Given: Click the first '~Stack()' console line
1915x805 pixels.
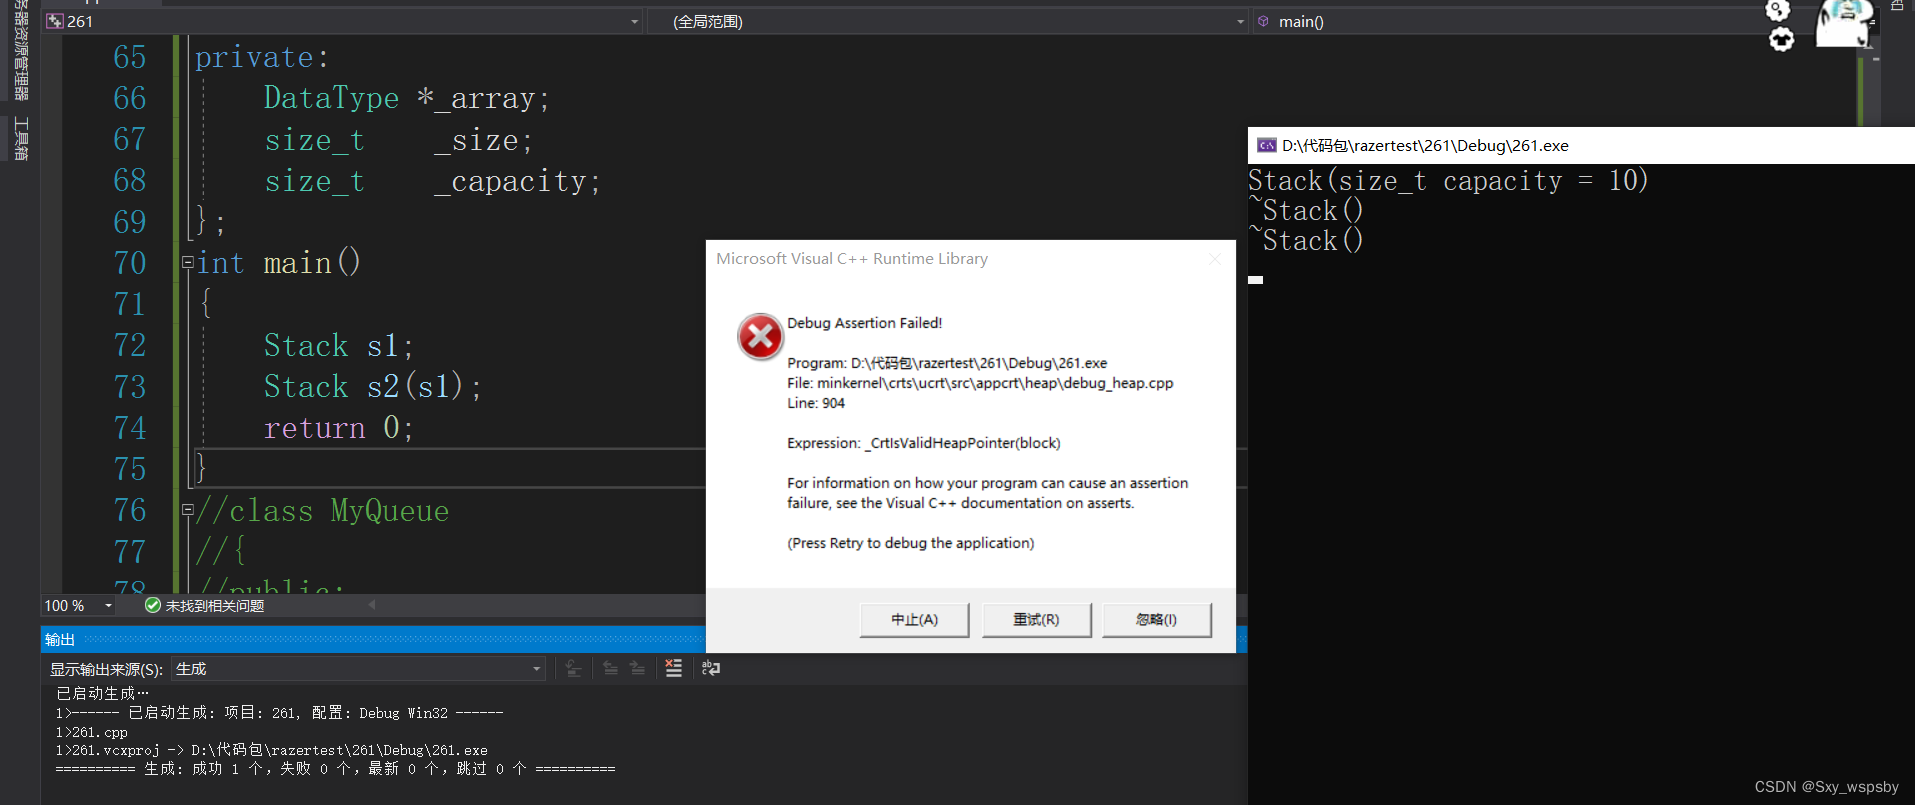Looking at the screenshot, I should [x=1306, y=210].
